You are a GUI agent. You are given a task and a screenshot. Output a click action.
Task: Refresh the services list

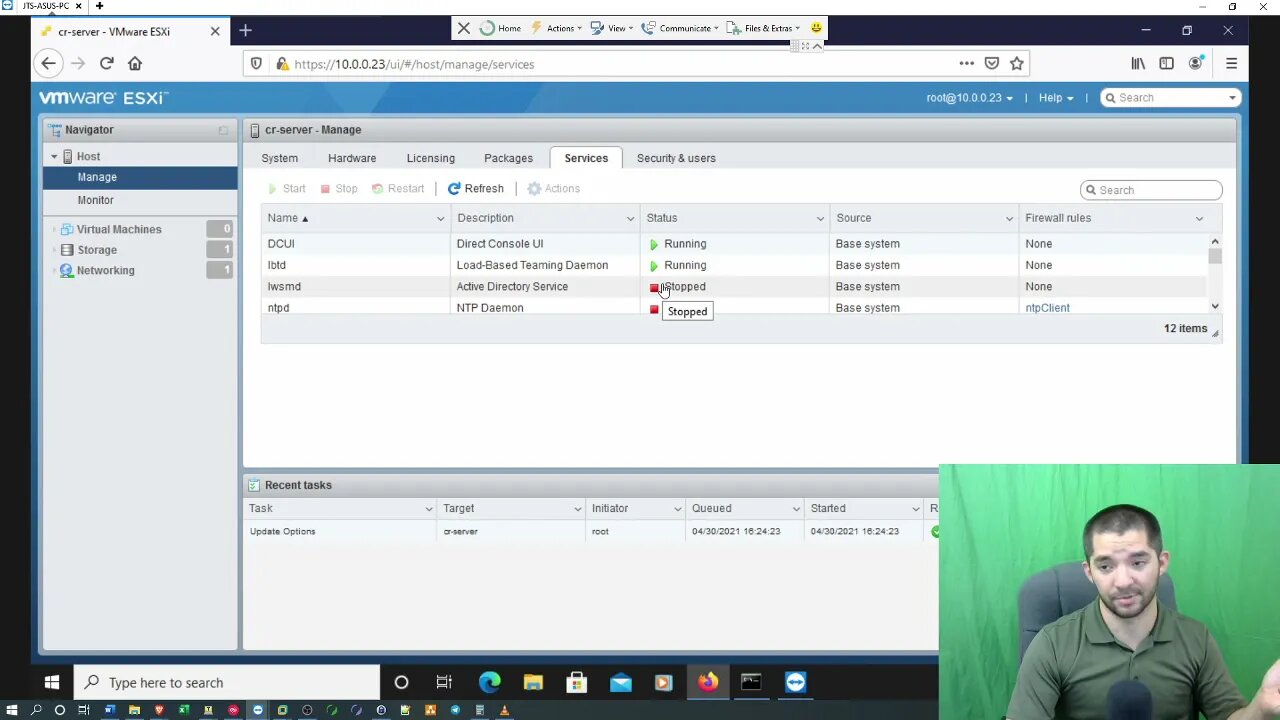[x=476, y=188]
